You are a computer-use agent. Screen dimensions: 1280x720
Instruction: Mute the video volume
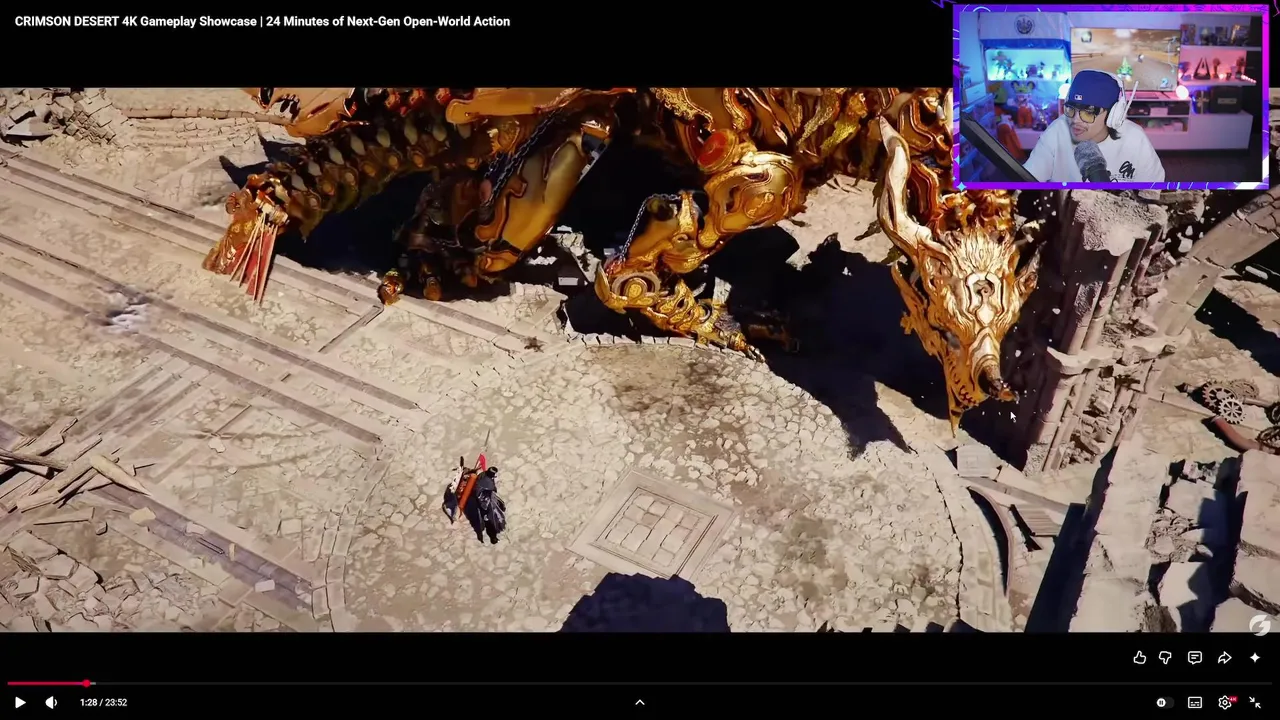point(51,702)
